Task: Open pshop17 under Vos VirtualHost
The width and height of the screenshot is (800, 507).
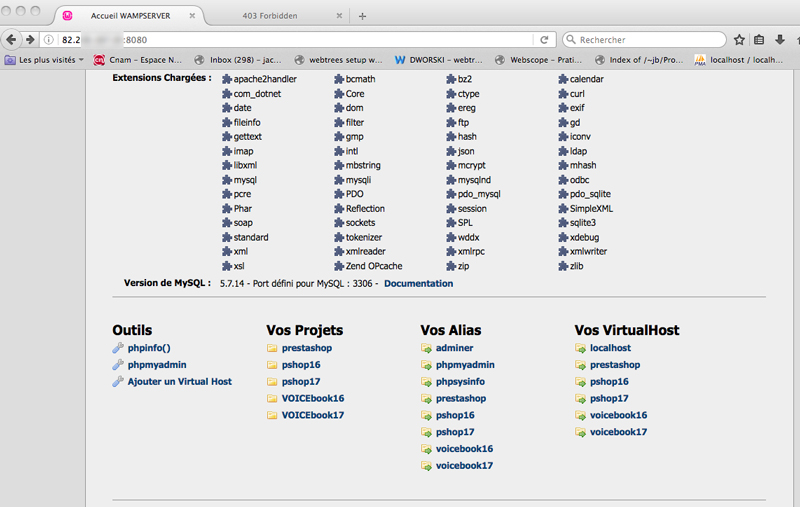Action: point(609,398)
